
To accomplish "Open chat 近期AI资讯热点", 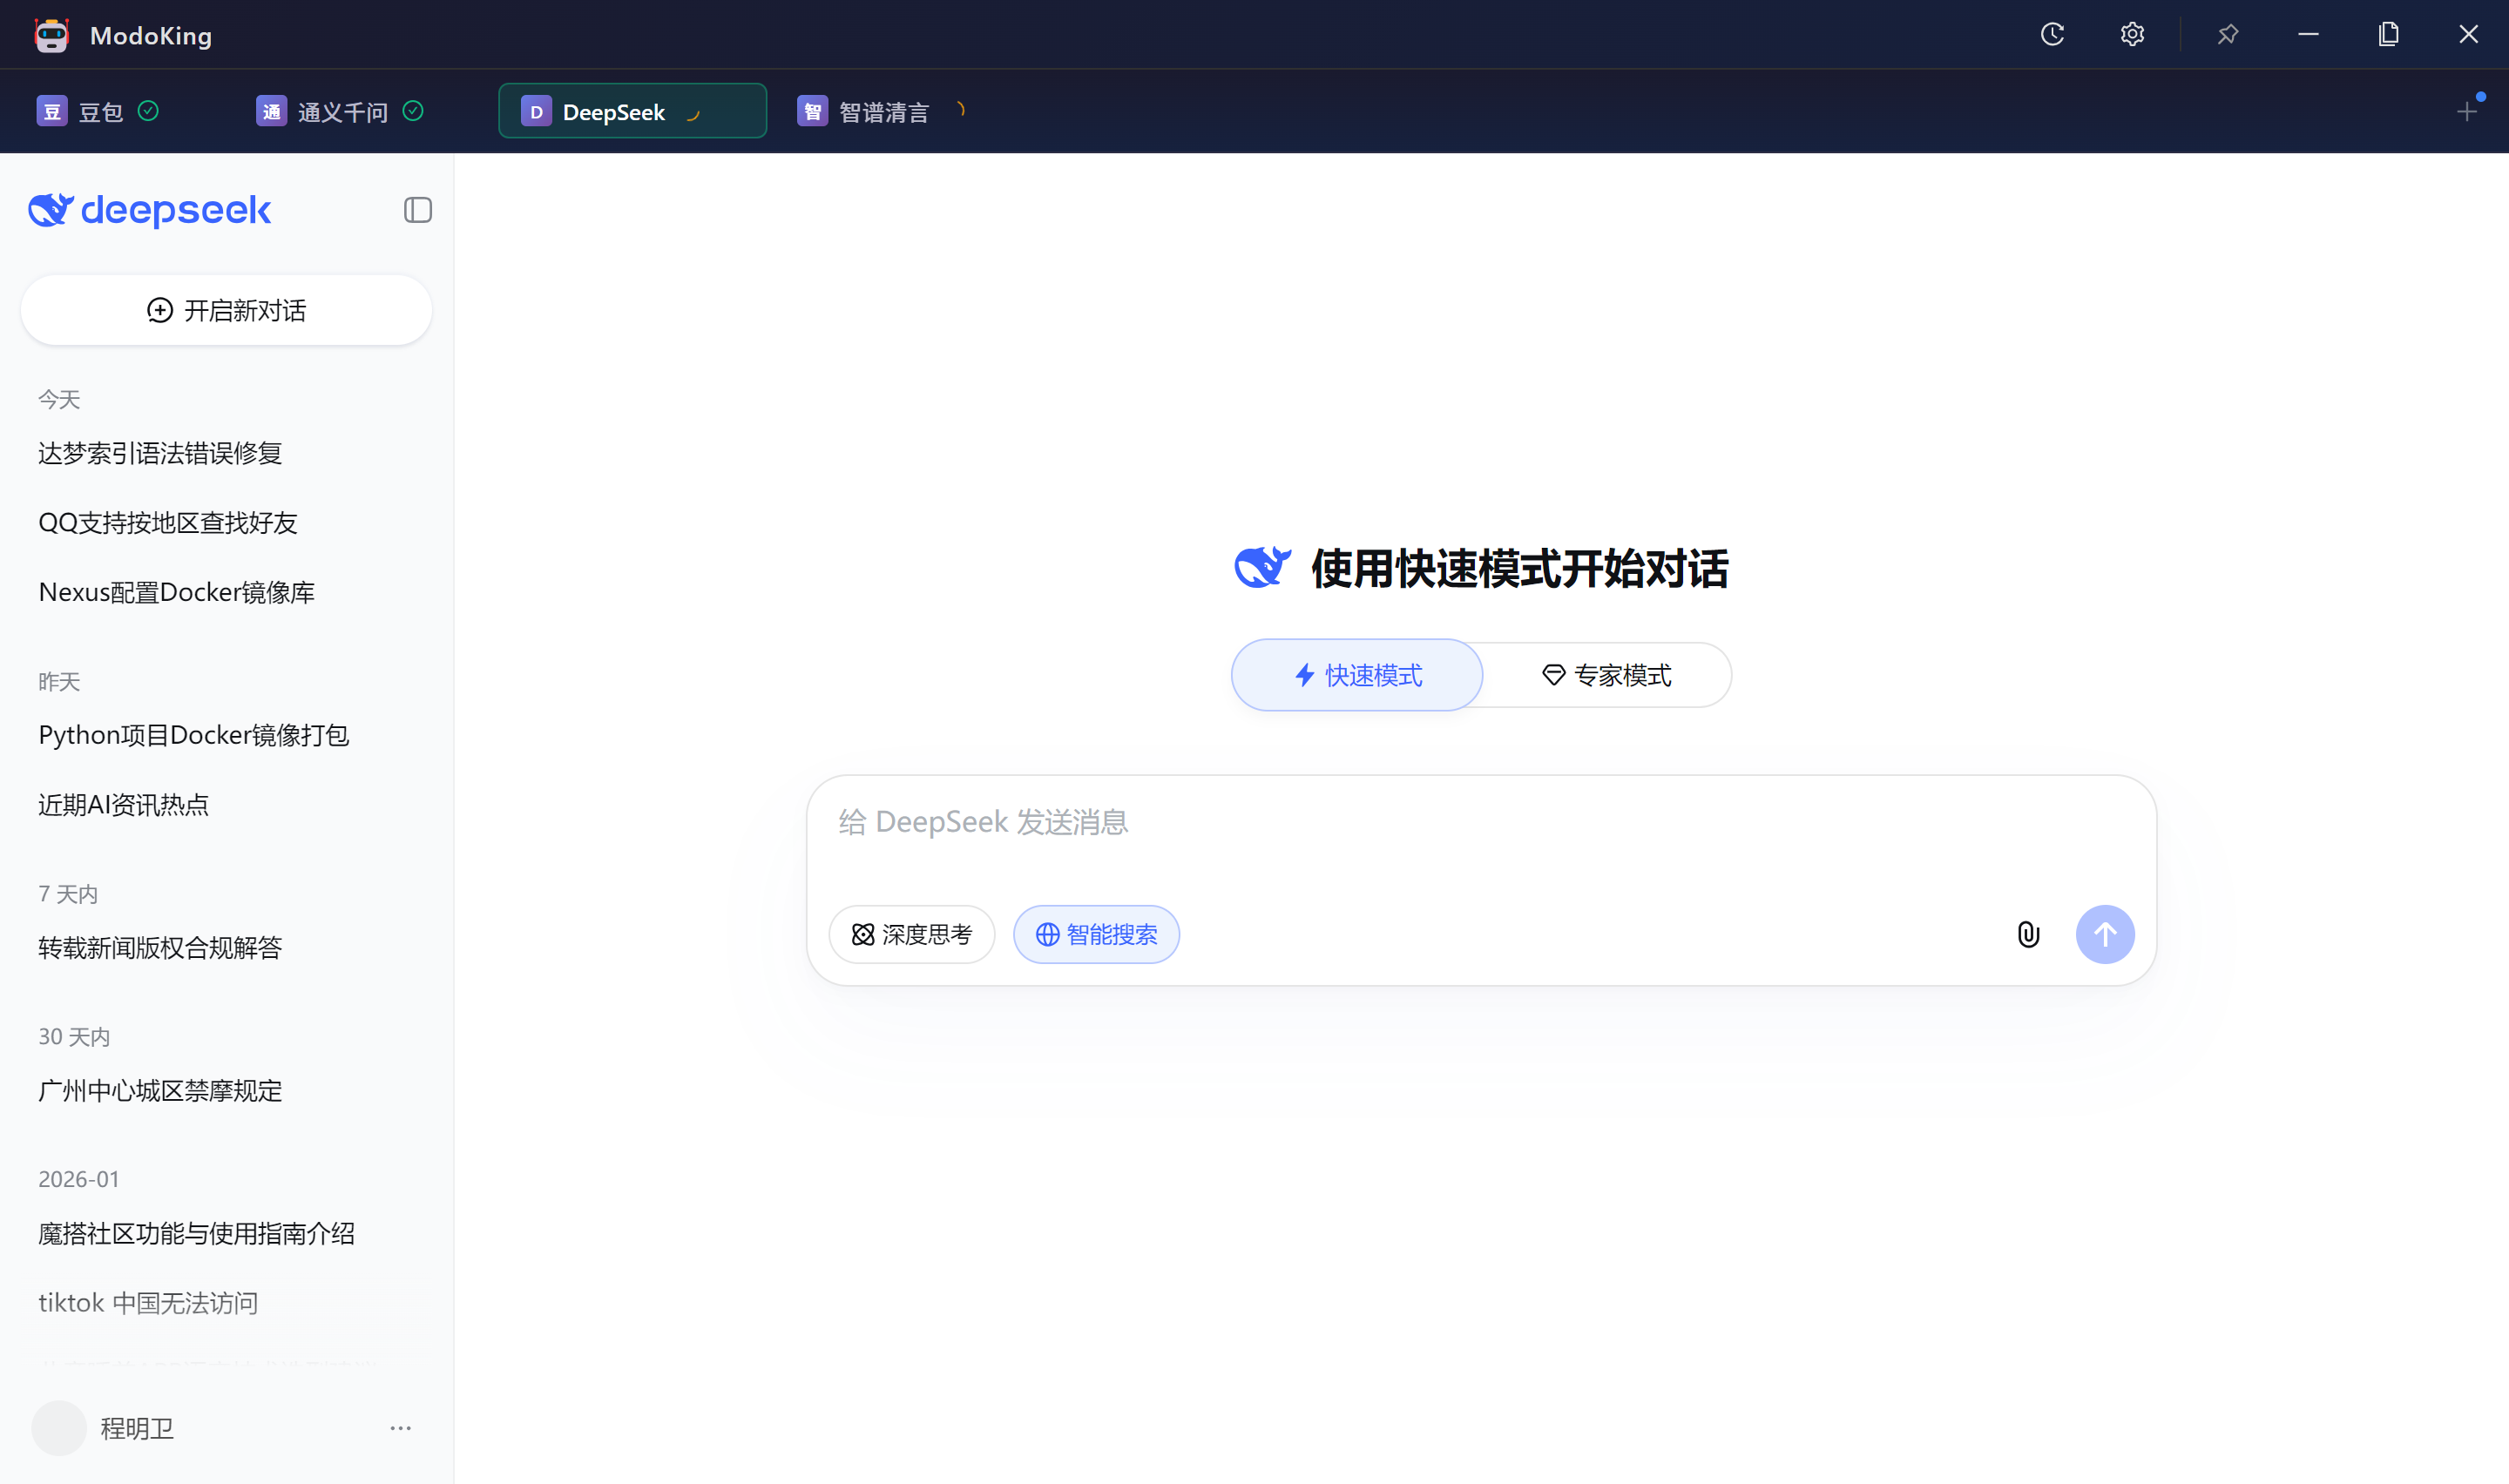I will click(x=227, y=805).
